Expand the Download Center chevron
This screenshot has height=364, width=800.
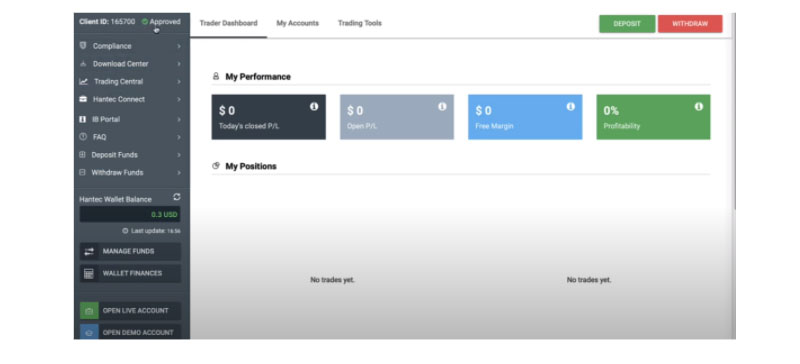[179, 64]
